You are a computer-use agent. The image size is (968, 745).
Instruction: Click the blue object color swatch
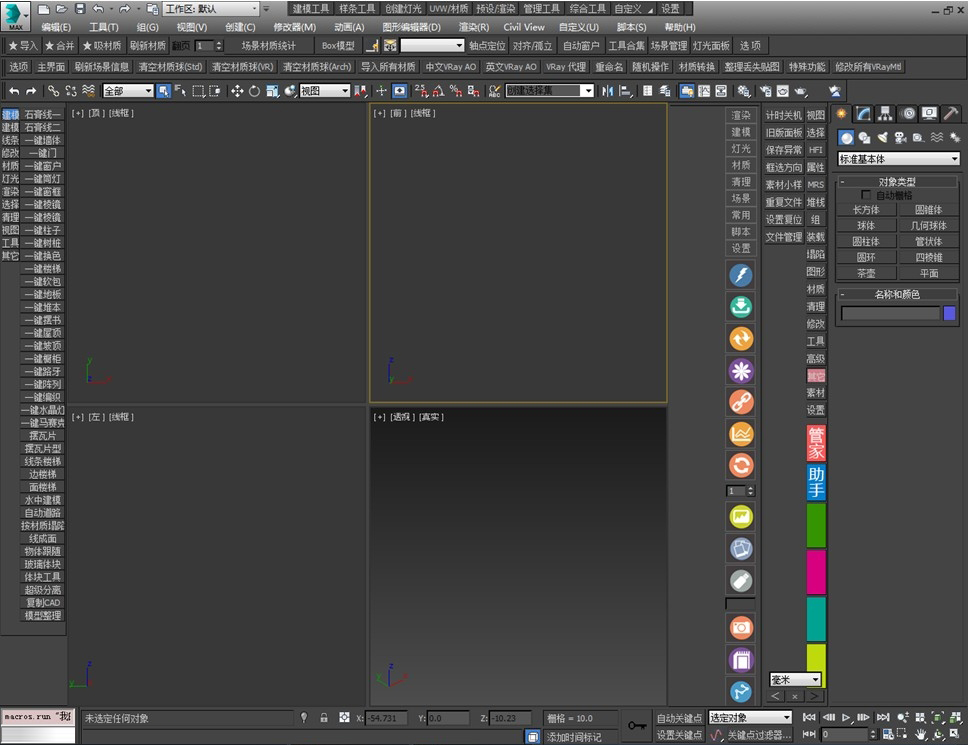949,314
